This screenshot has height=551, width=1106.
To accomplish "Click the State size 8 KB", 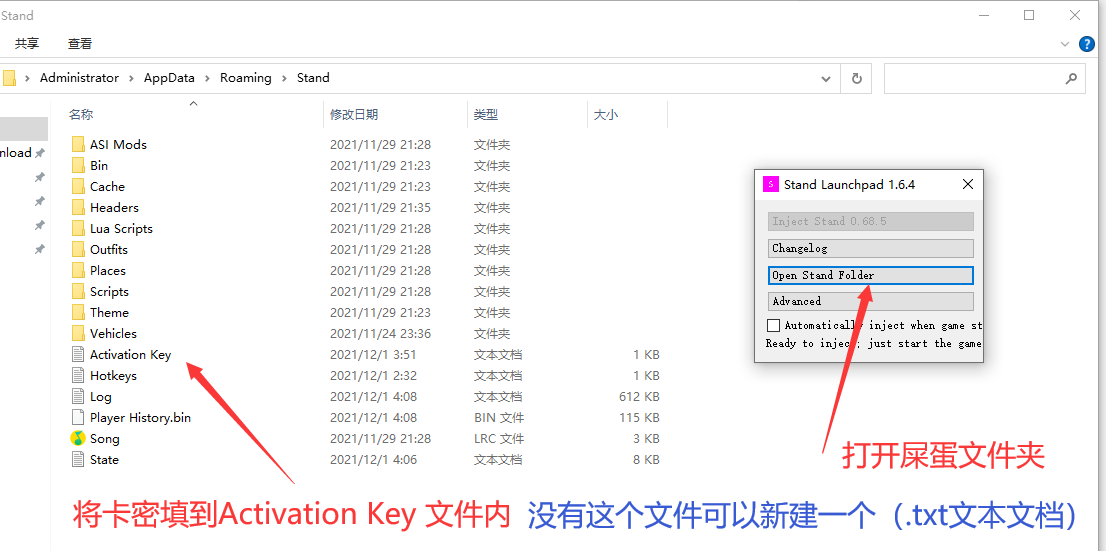I will (x=646, y=459).
